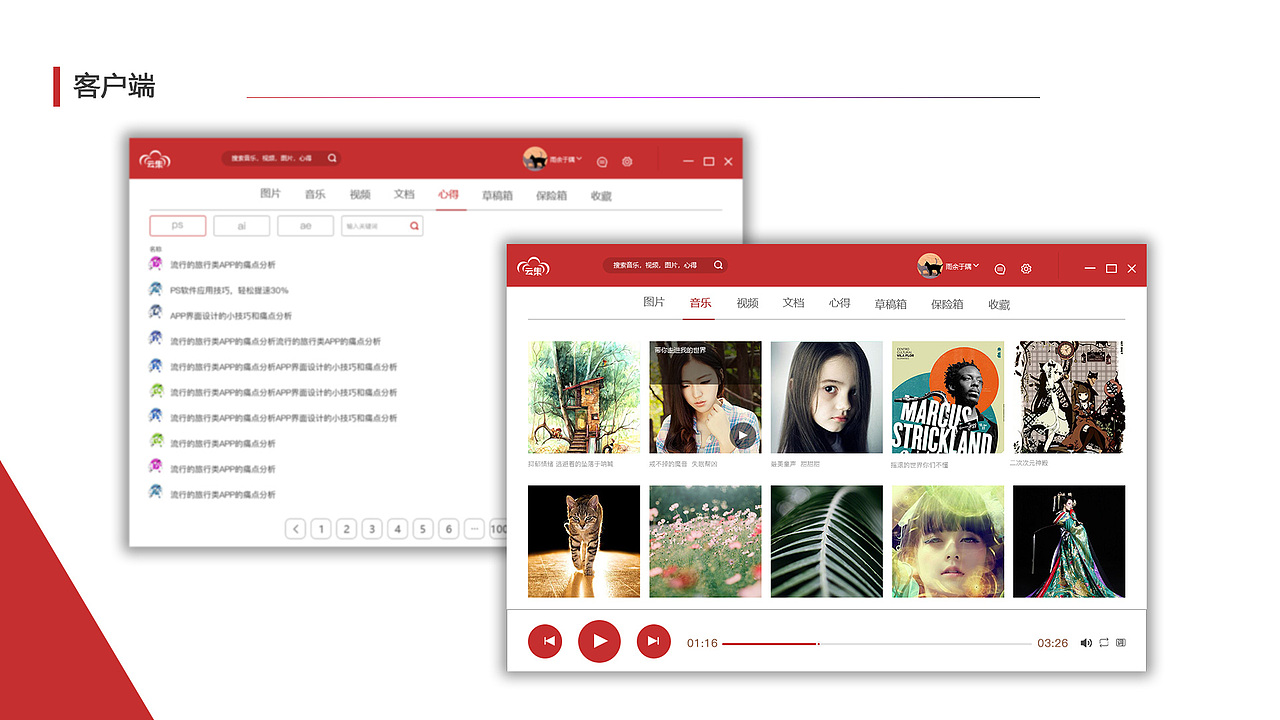Click the search field in the music window
Screen dimensions: 1280x720
pyautogui.click(x=665, y=266)
